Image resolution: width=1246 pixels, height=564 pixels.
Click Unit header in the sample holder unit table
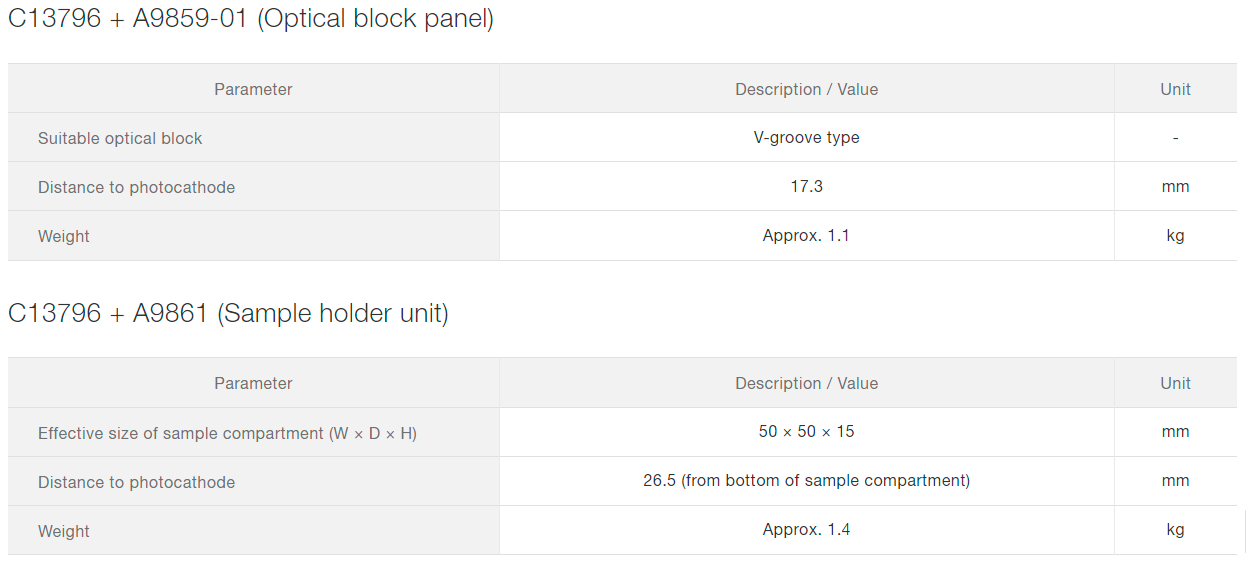coord(1175,384)
